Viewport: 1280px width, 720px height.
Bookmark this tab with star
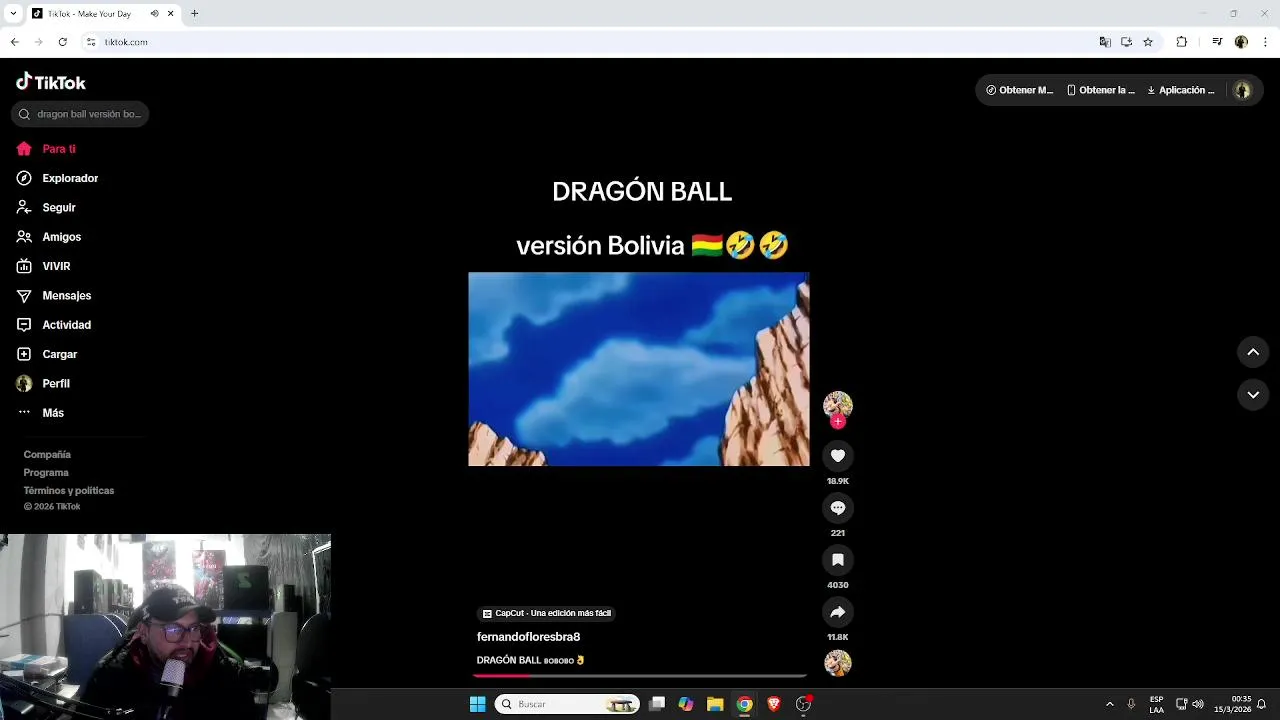pyautogui.click(x=1148, y=42)
